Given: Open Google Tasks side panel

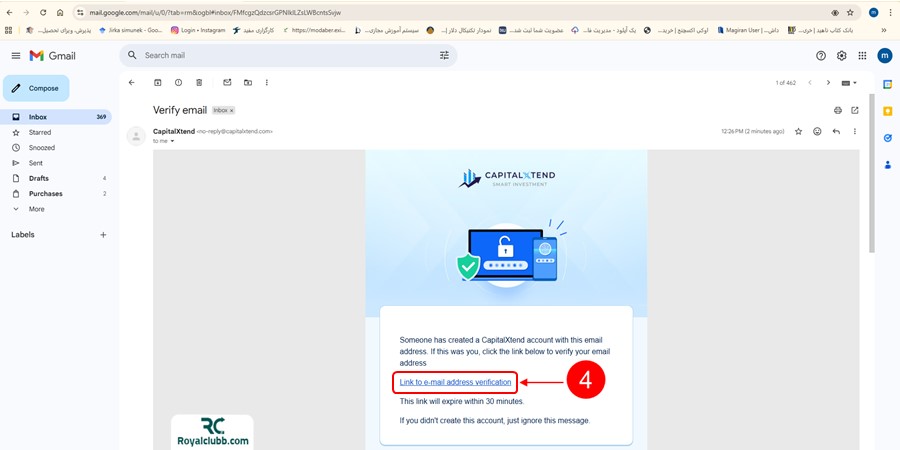Looking at the screenshot, I should (887, 138).
